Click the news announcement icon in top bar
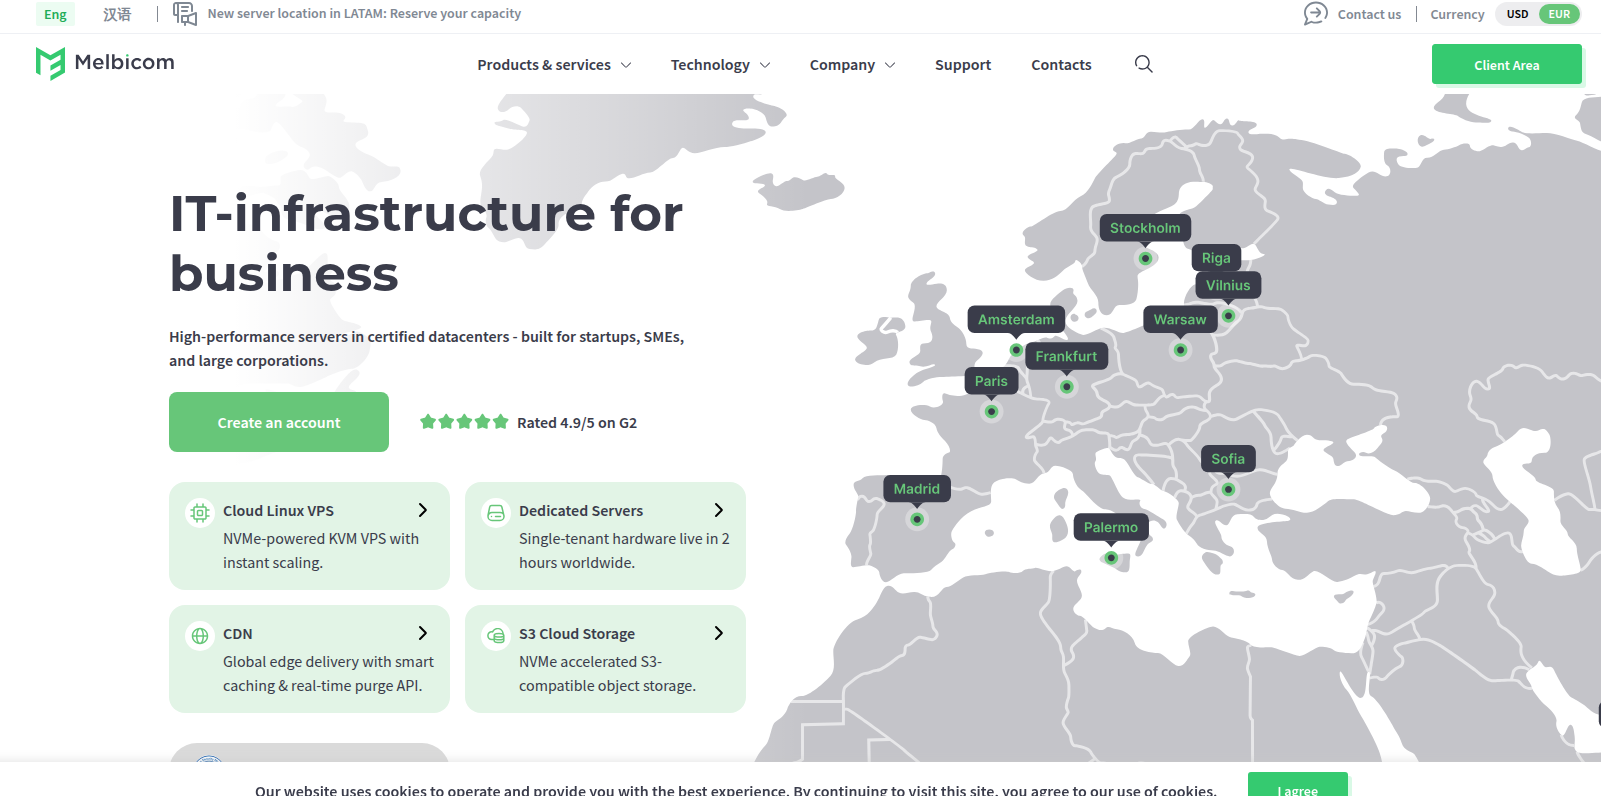Screen dimensions: 1601x796 185,14
